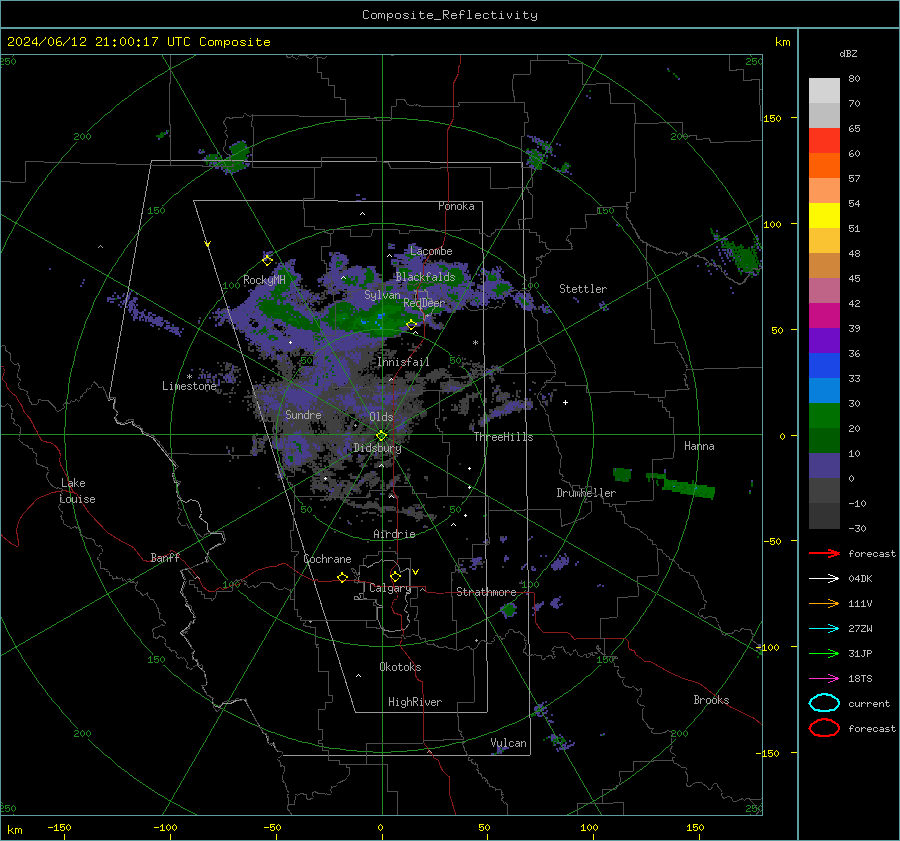The image size is (900, 841).
Task: Click the Okotoks city label
Action: click(400, 667)
